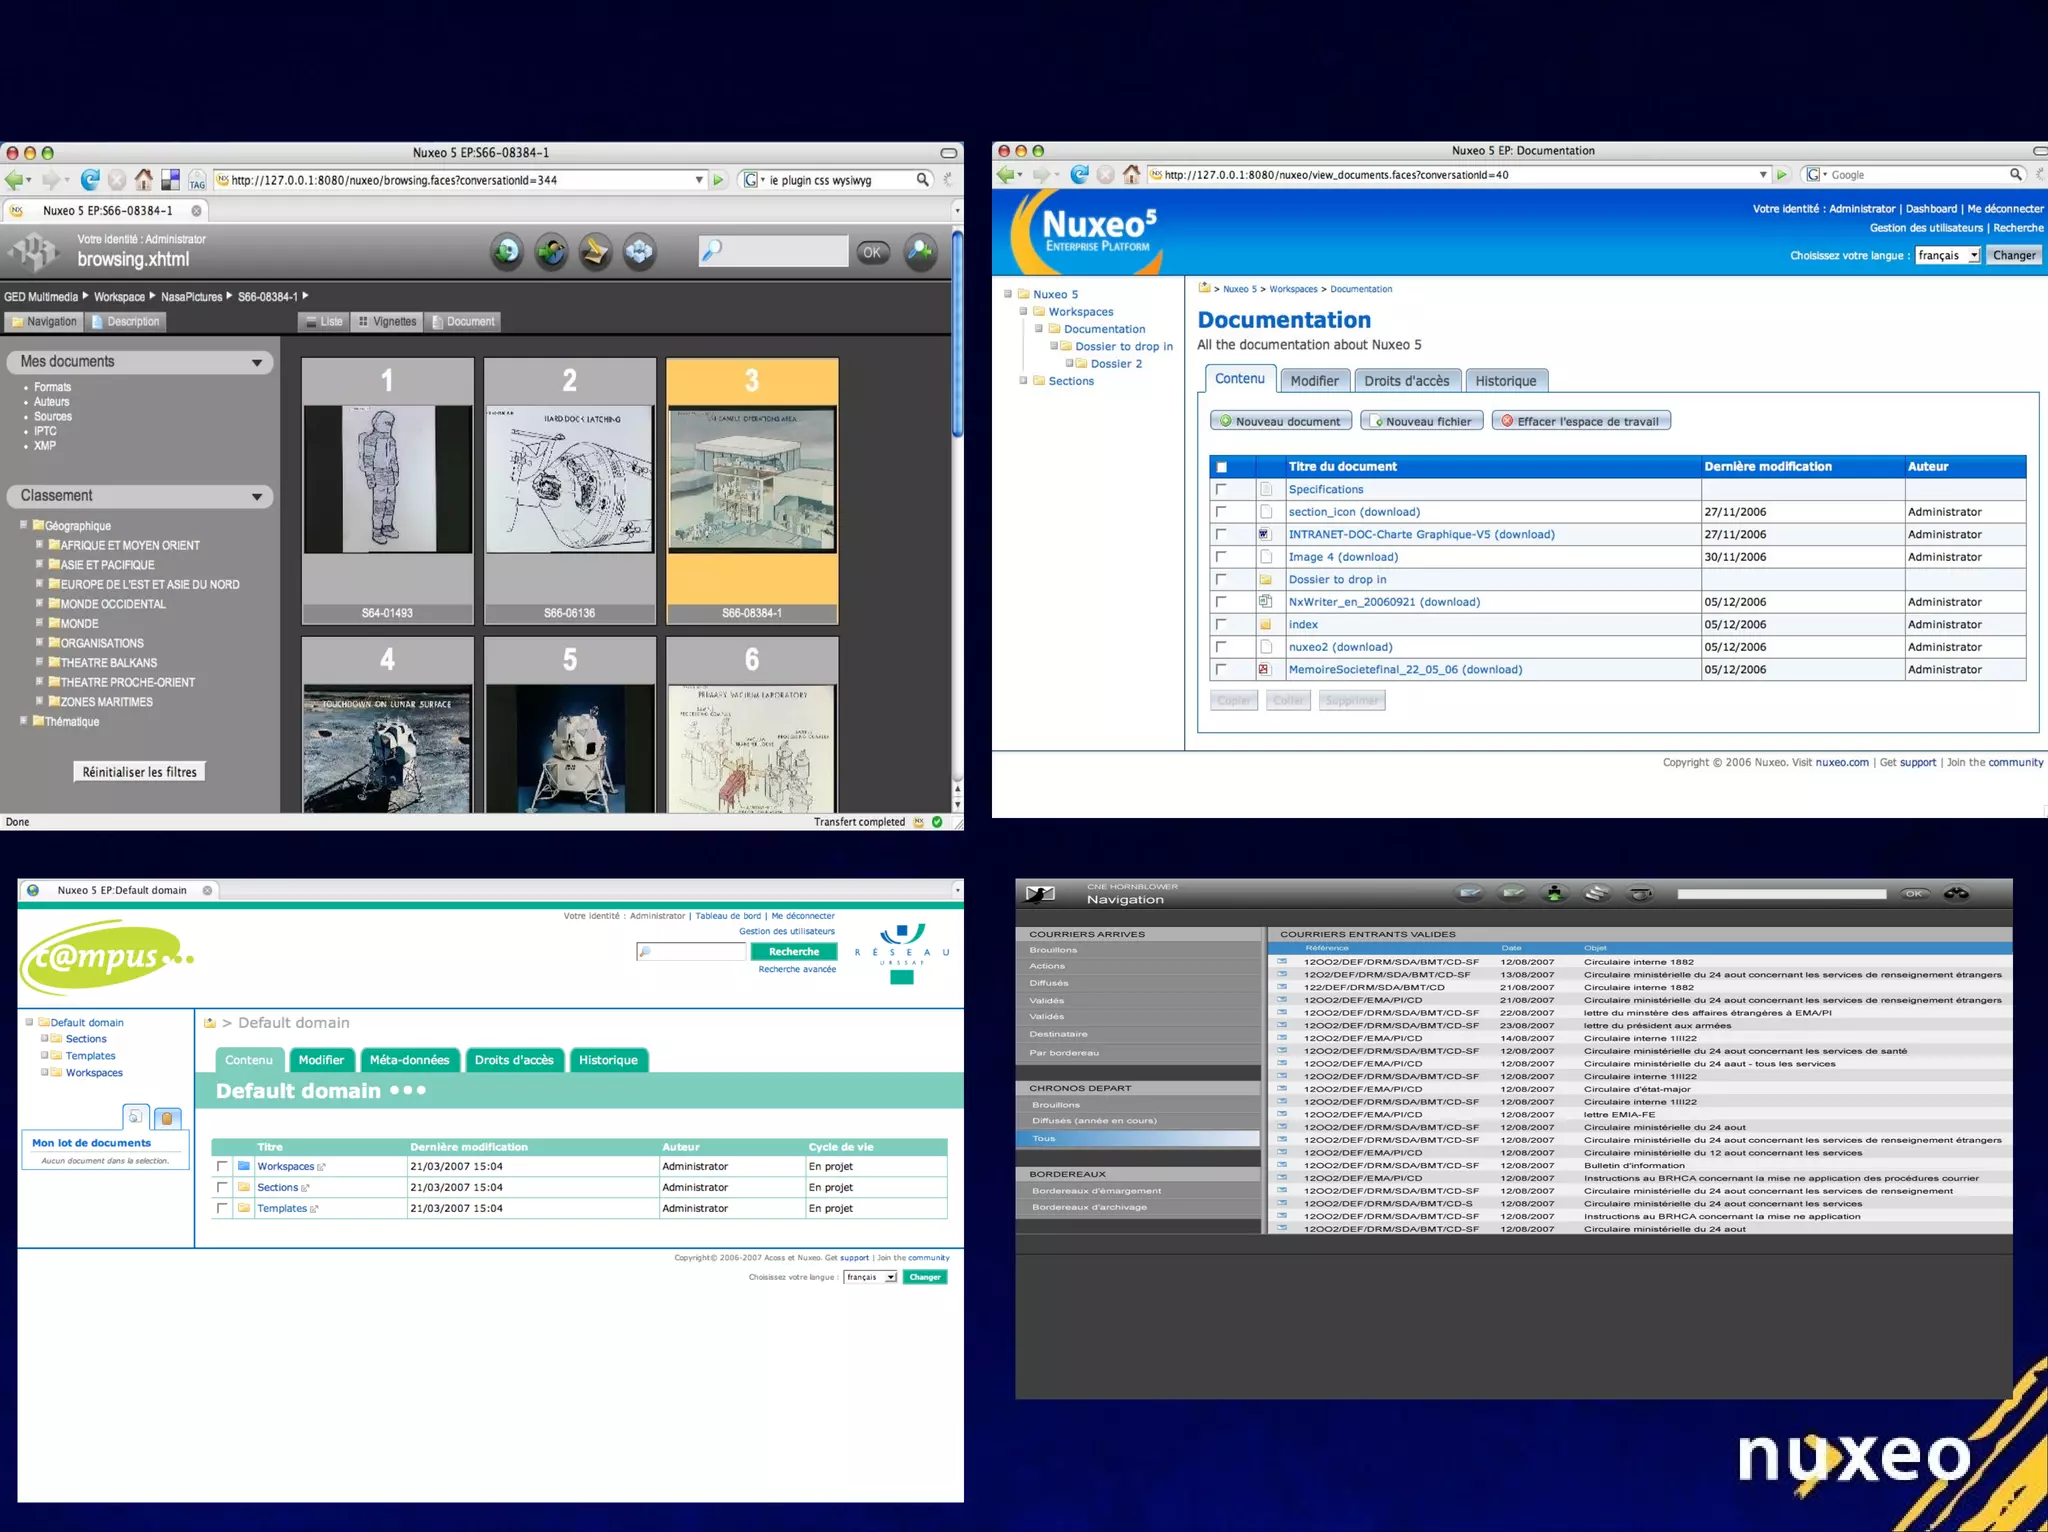2048x1532 pixels.
Task: Collapse the Mes documents panel arrow
Action: click(257, 362)
